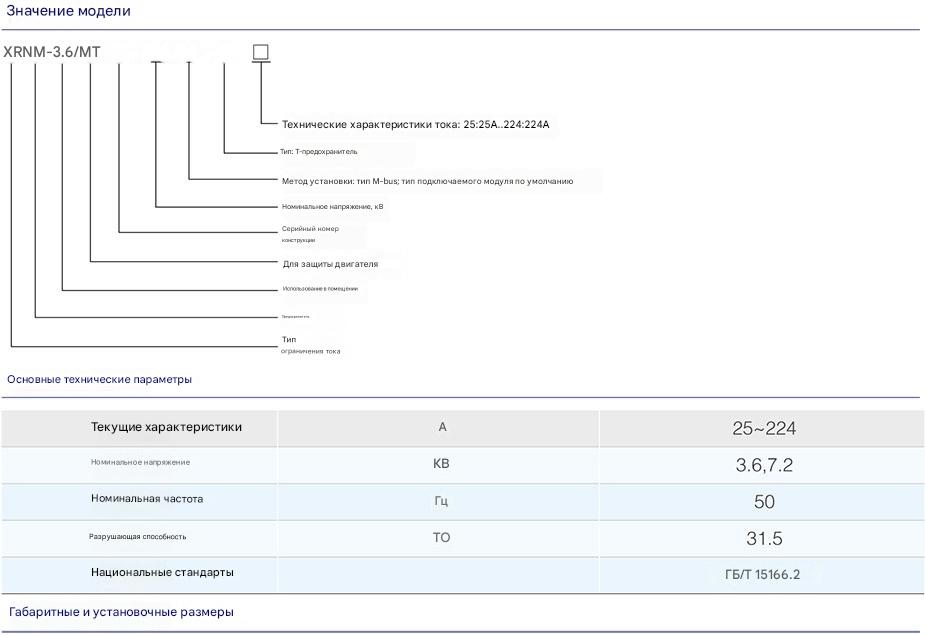Click the 'Использование в помещении' label
925x635 pixels.
coord(320,288)
